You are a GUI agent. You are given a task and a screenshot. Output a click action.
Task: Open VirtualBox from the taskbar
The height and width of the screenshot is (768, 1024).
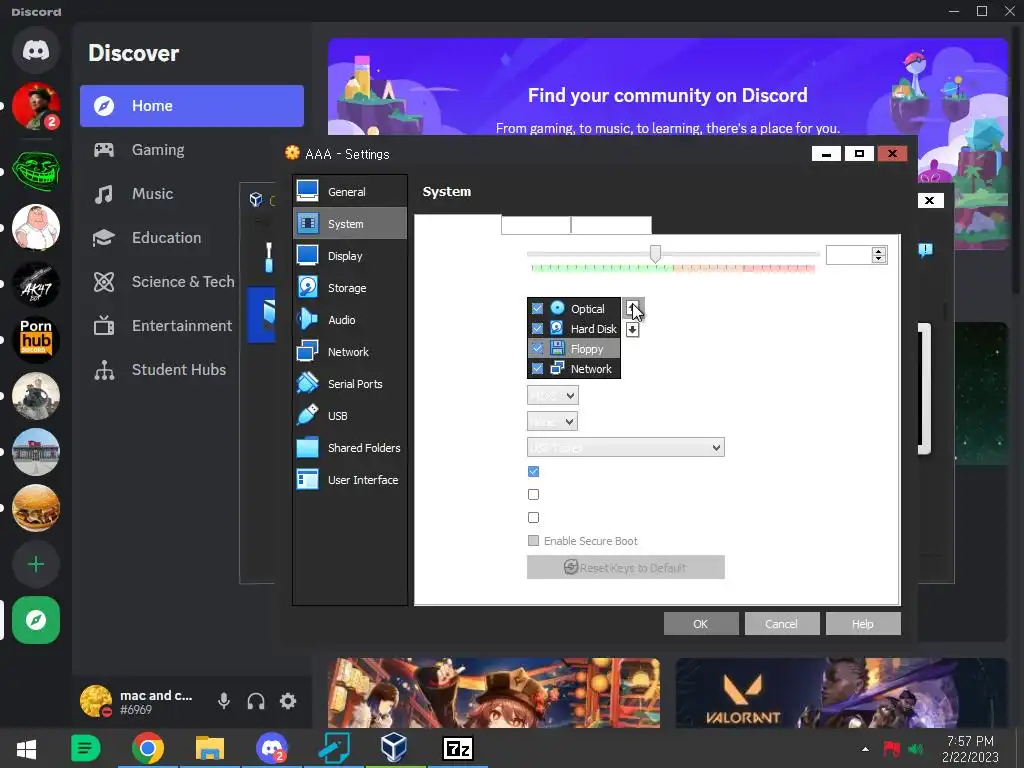(x=394, y=748)
